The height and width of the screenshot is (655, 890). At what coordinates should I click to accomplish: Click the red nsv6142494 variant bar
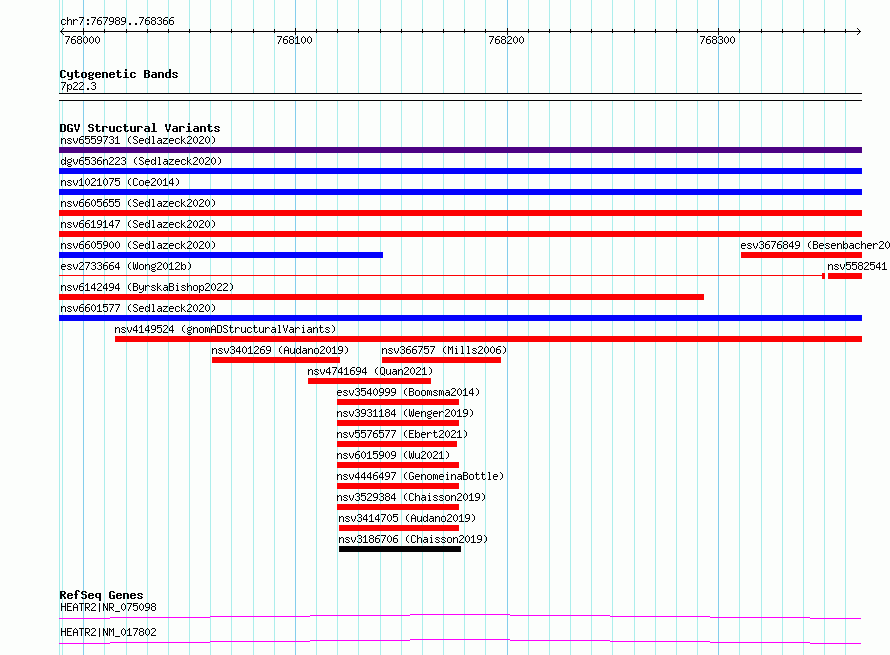(381, 297)
